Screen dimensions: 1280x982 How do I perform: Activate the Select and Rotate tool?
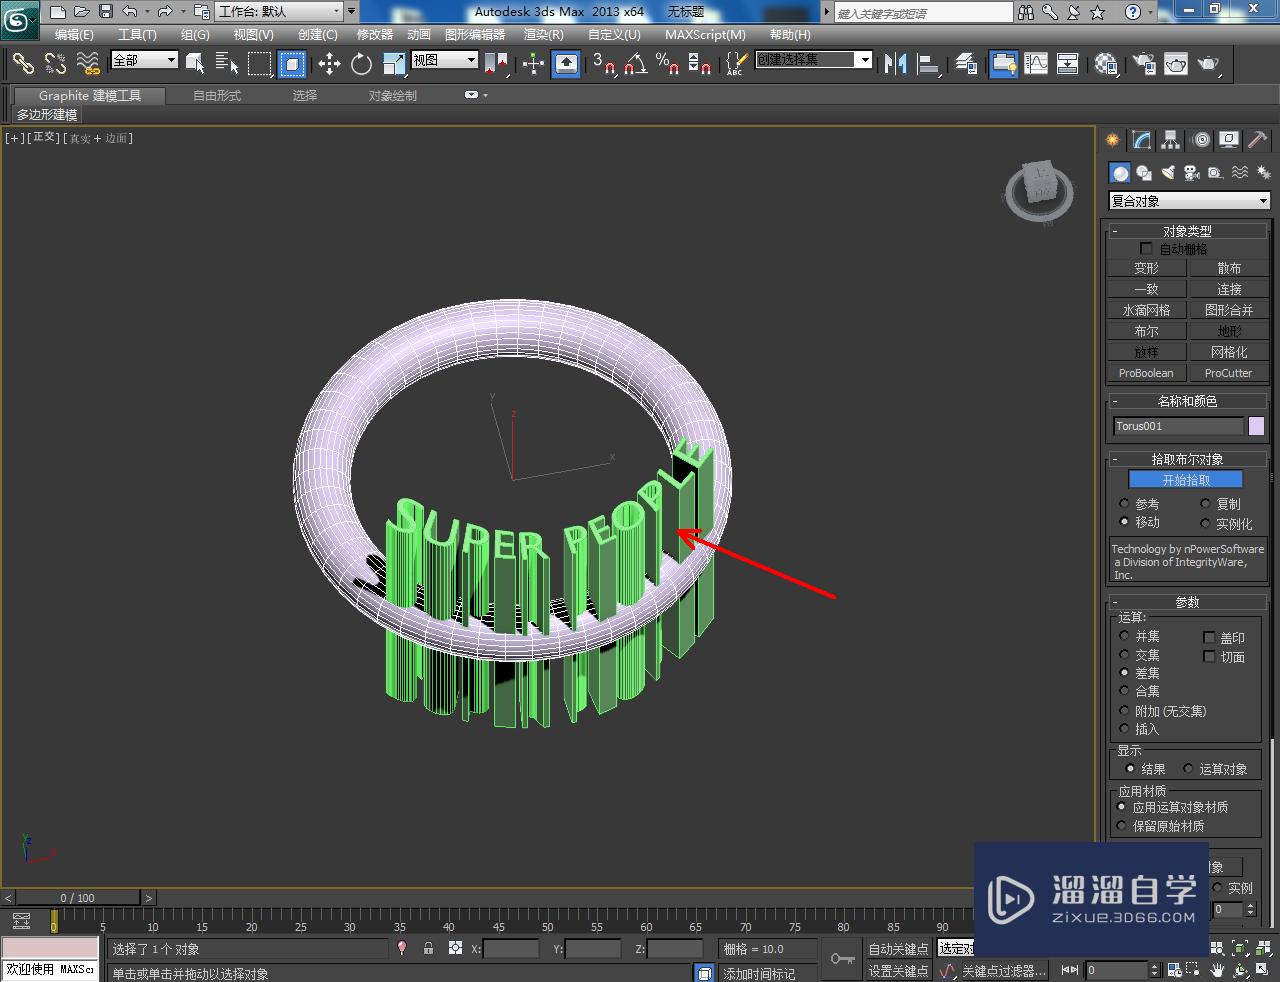[361, 64]
